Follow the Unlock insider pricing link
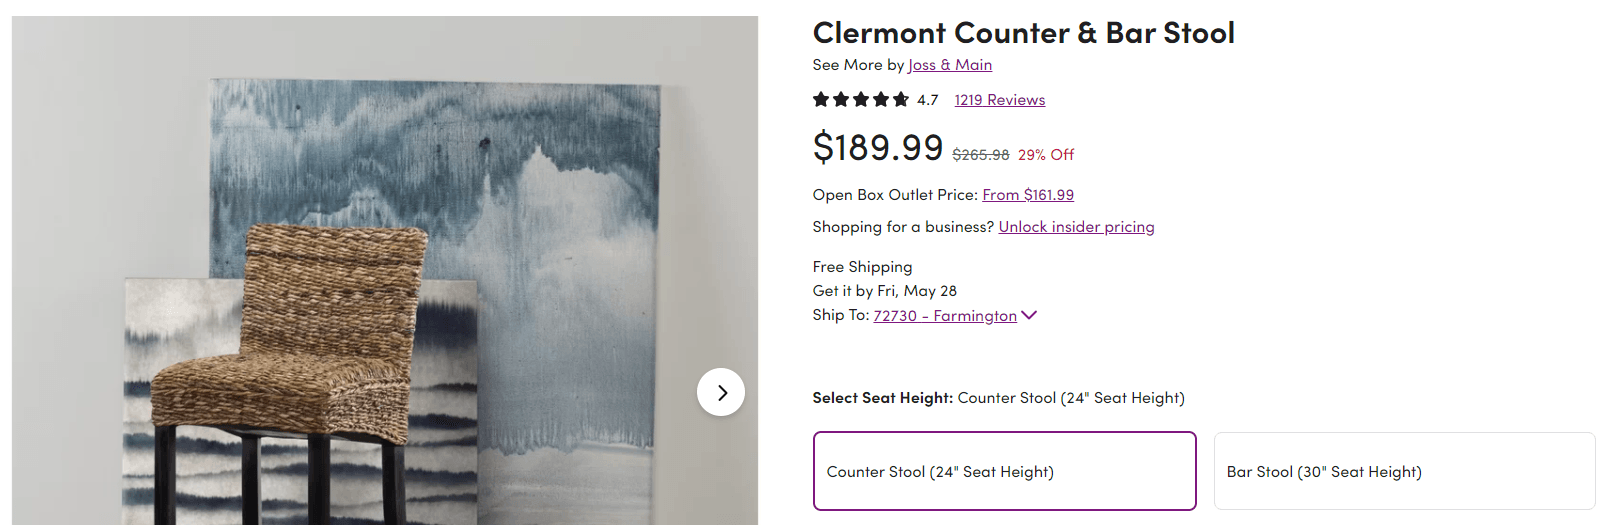This screenshot has height=525, width=1610. click(x=1076, y=227)
